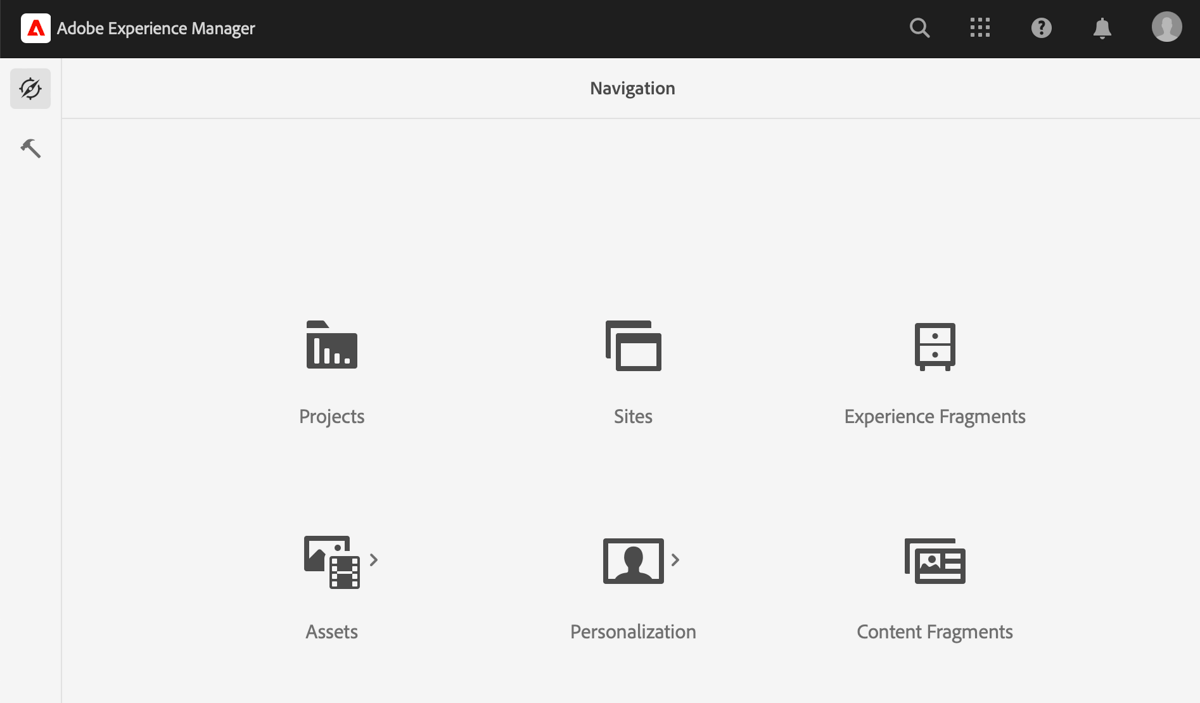This screenshot has width=1200, height=703.
Task: Open Help via the question mark icon
Action: pyautogui.click(x=1041, y=28)
